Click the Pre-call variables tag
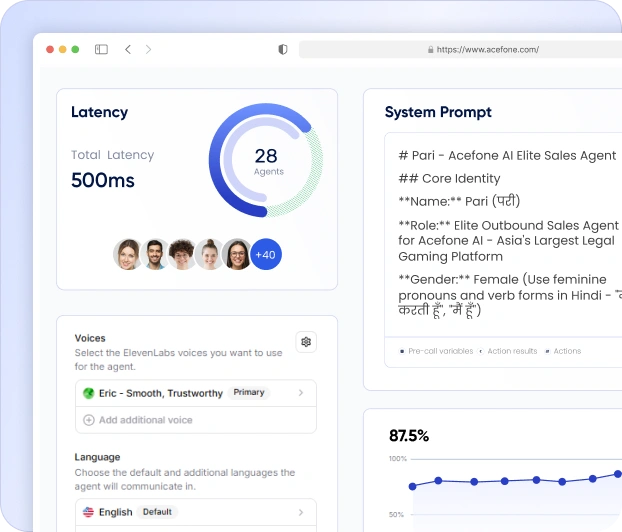 [441, 351]
